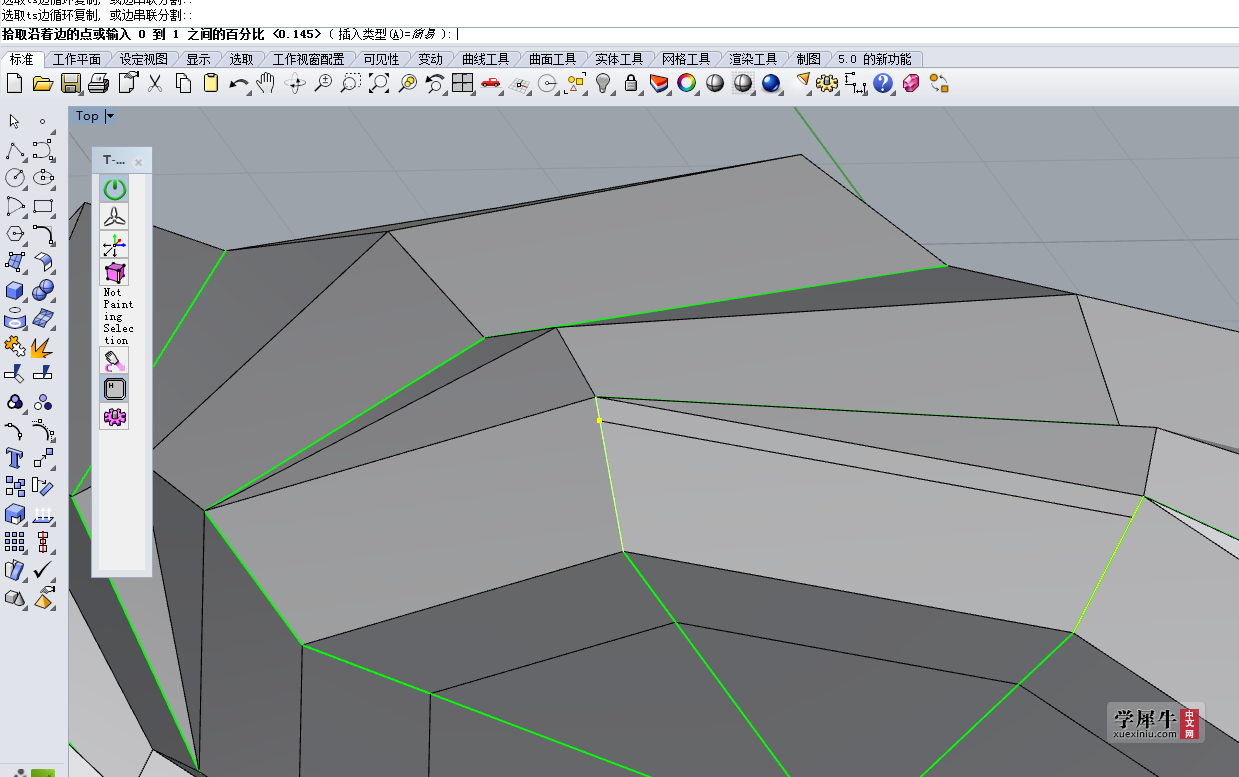Click the T-Splines manipulator axes icon
1239x777 pixels.
[115, 245]
